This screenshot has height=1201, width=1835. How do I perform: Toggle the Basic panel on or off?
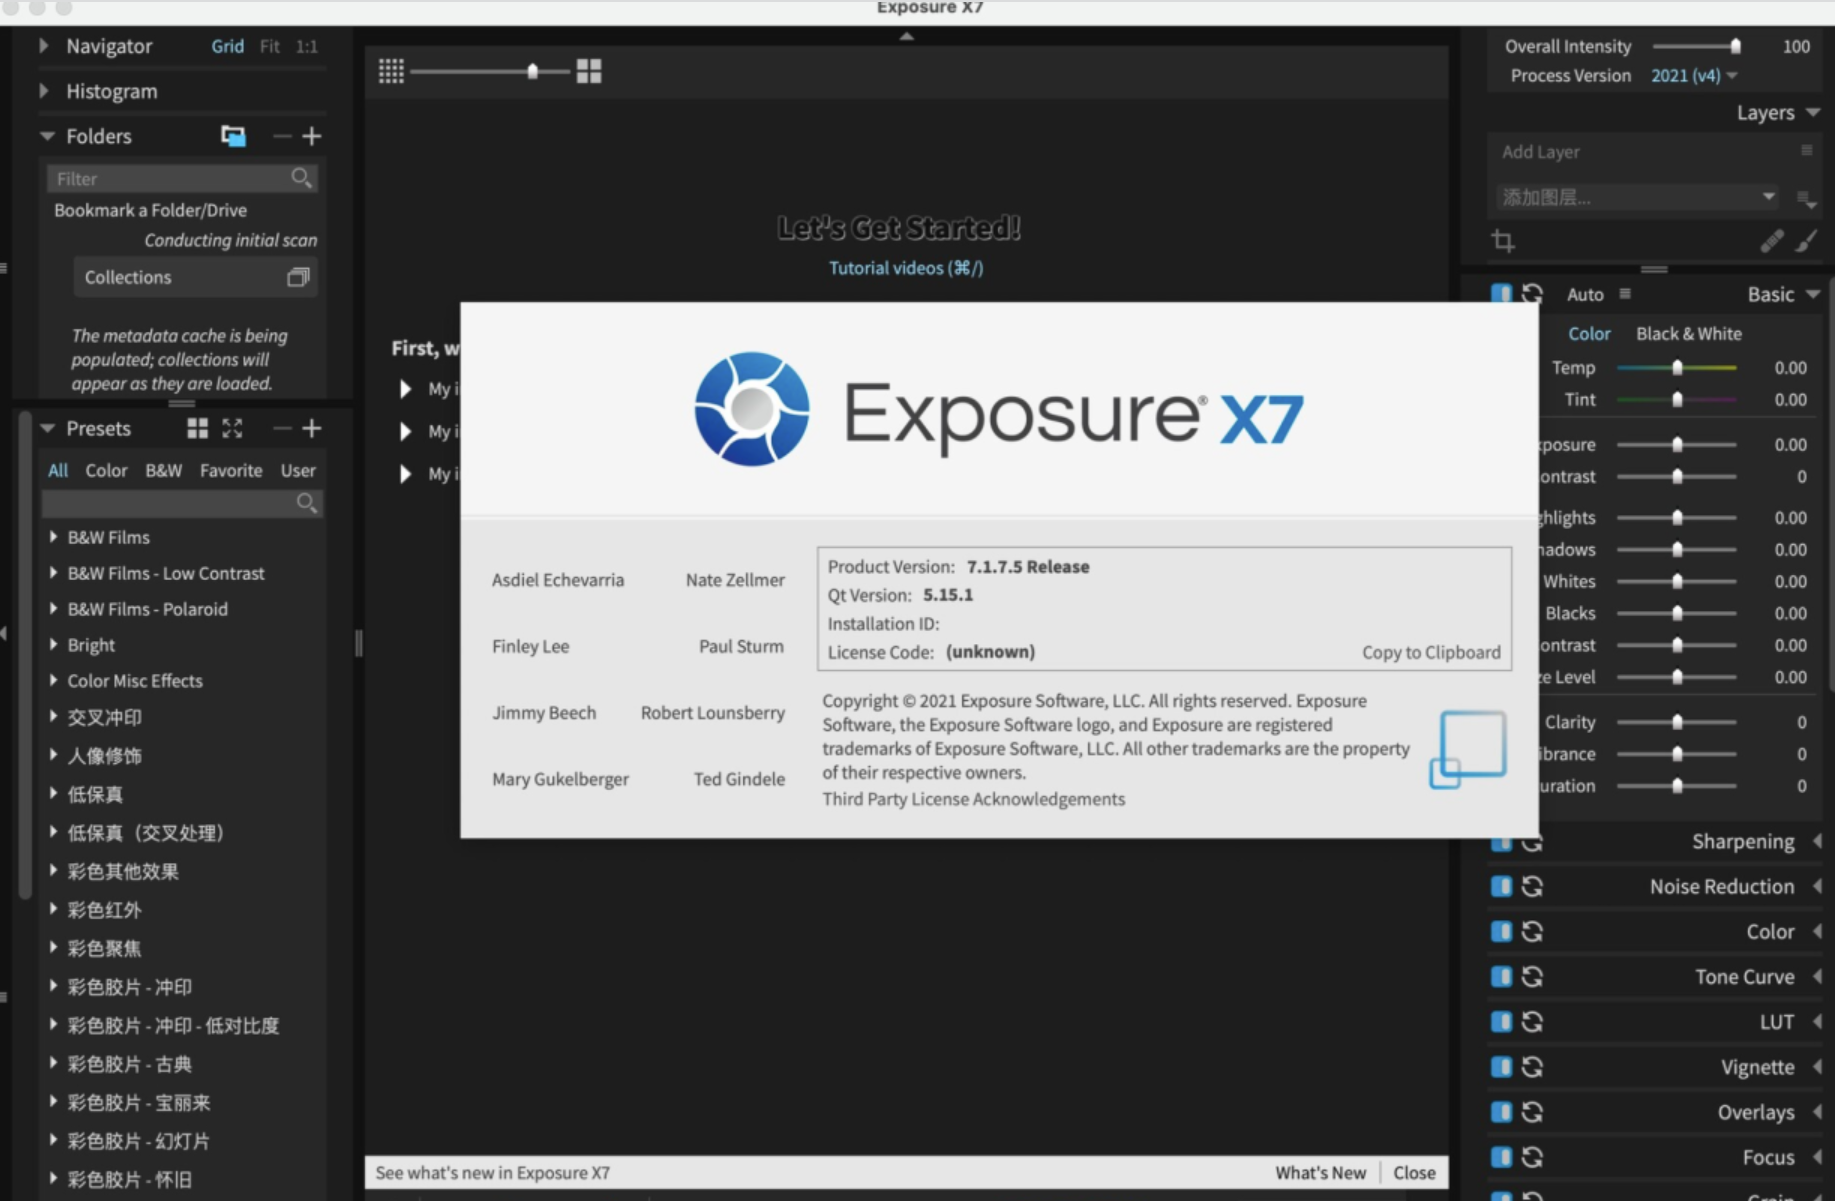pos(1501,294)
